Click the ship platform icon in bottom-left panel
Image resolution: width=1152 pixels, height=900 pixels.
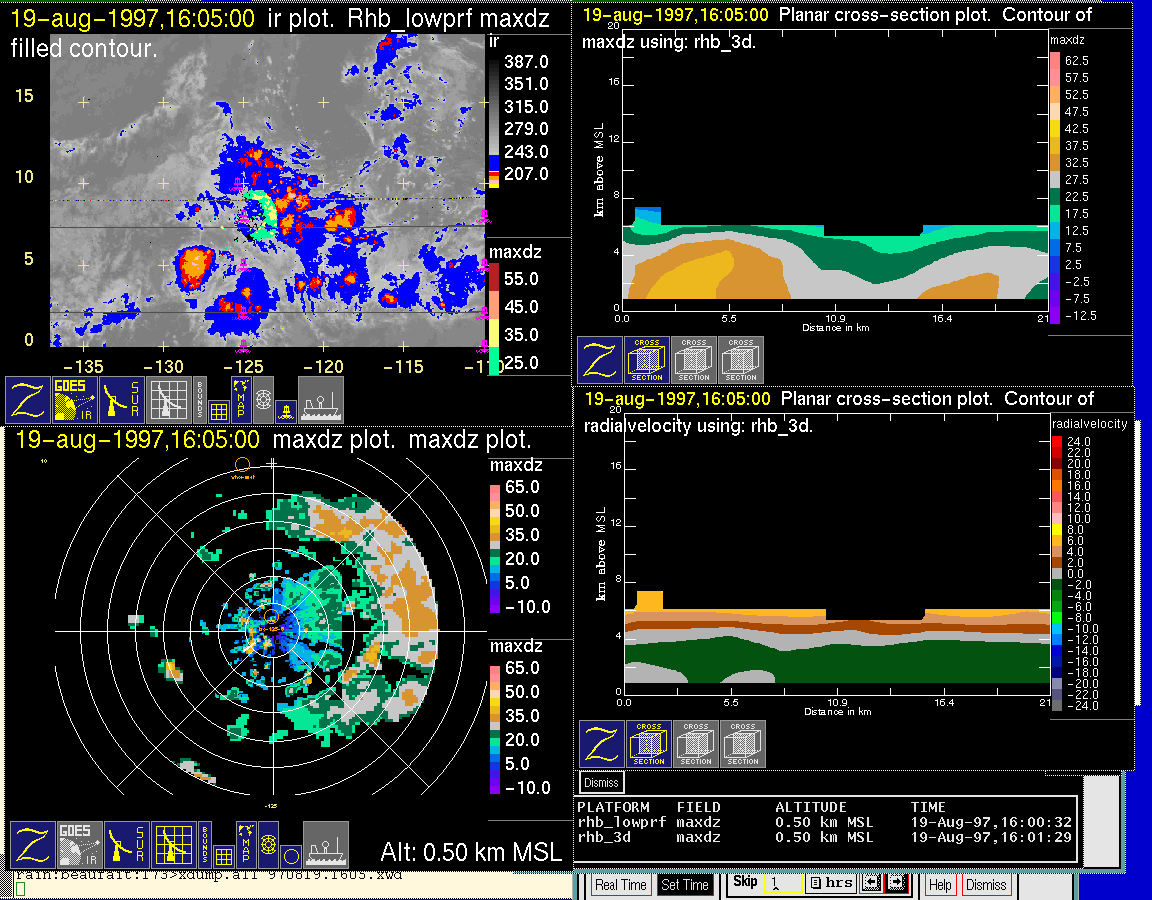325,845
